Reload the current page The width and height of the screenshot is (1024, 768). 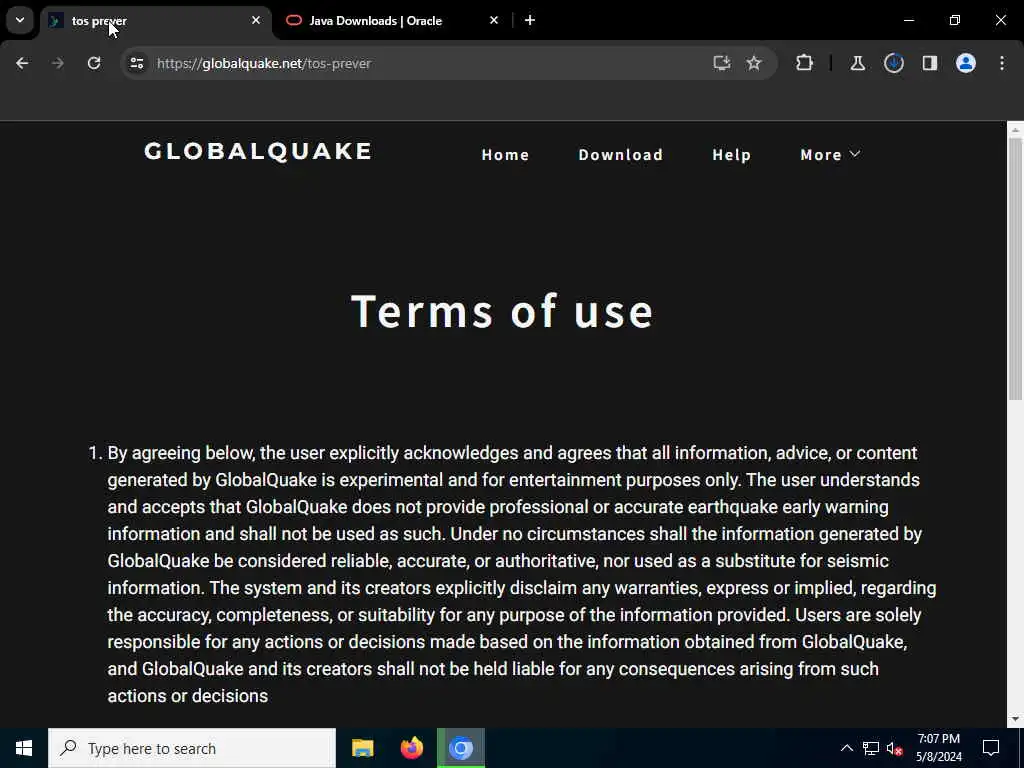coord(94,63)
